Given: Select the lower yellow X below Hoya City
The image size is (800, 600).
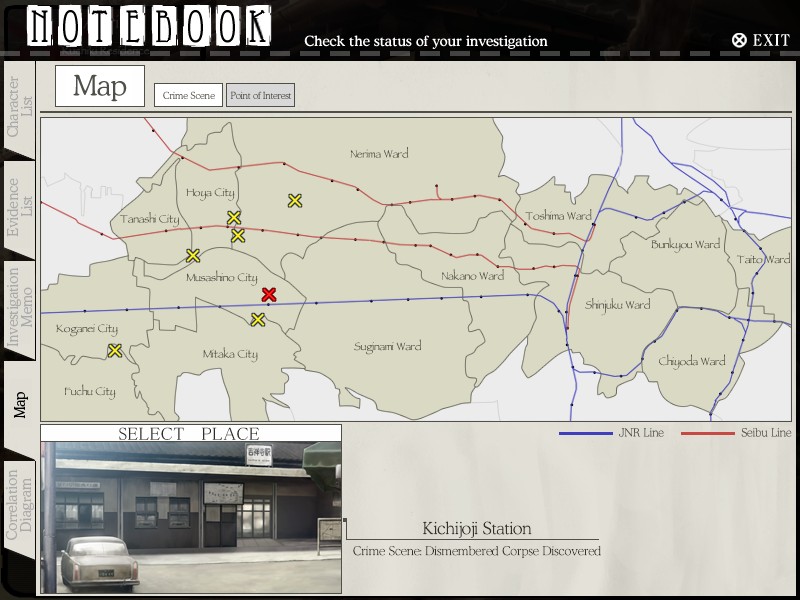Looking at the screenshot, I should click(238, 236).
